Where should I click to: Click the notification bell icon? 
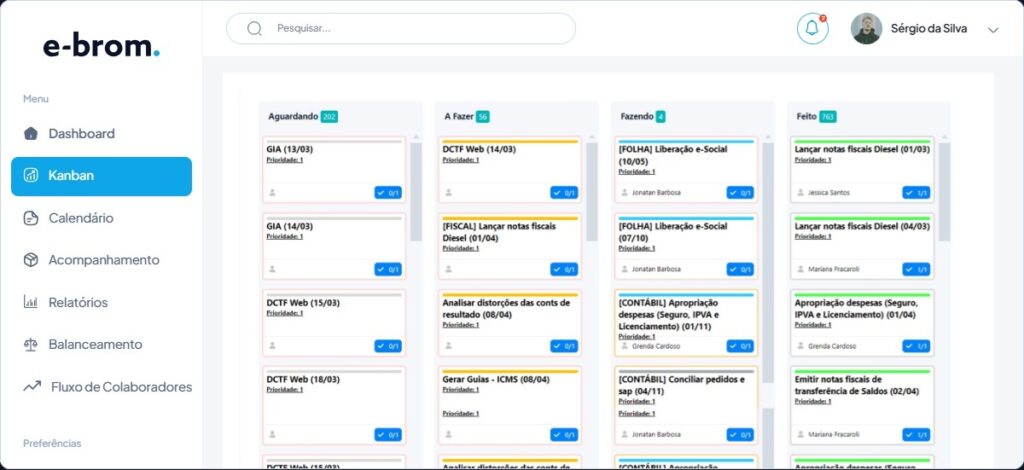[812, 29]
